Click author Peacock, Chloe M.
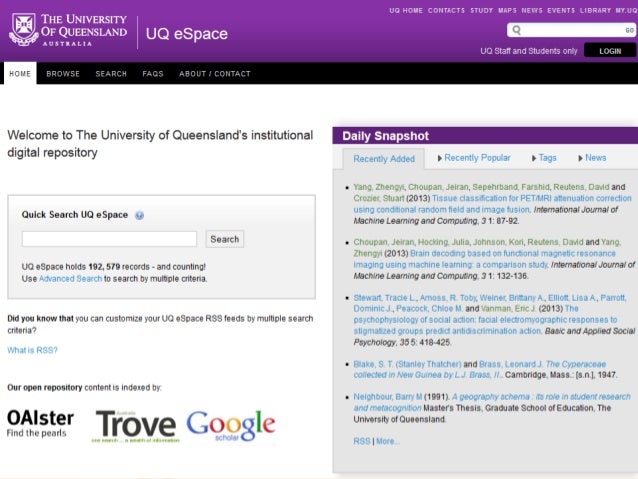The width and height of the screenshot is (638, 479). (429, 308)
